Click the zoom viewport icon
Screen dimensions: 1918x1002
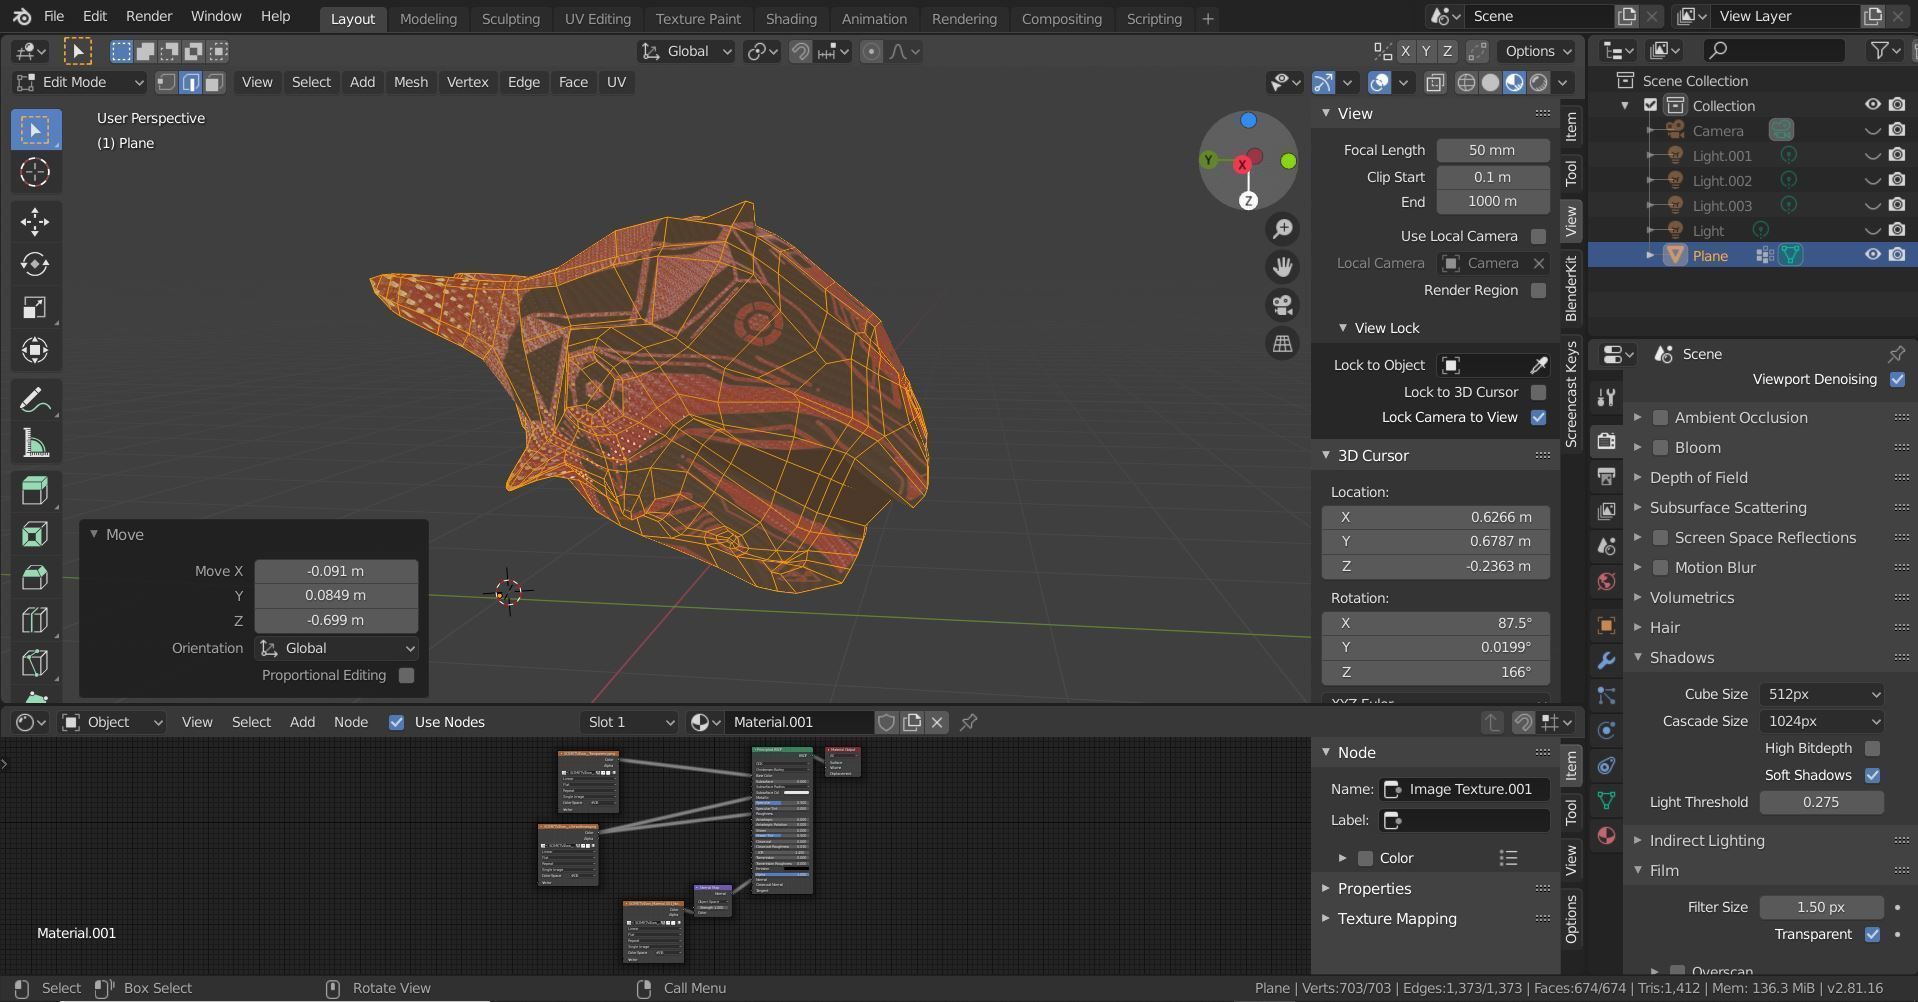click(1282, 229)
